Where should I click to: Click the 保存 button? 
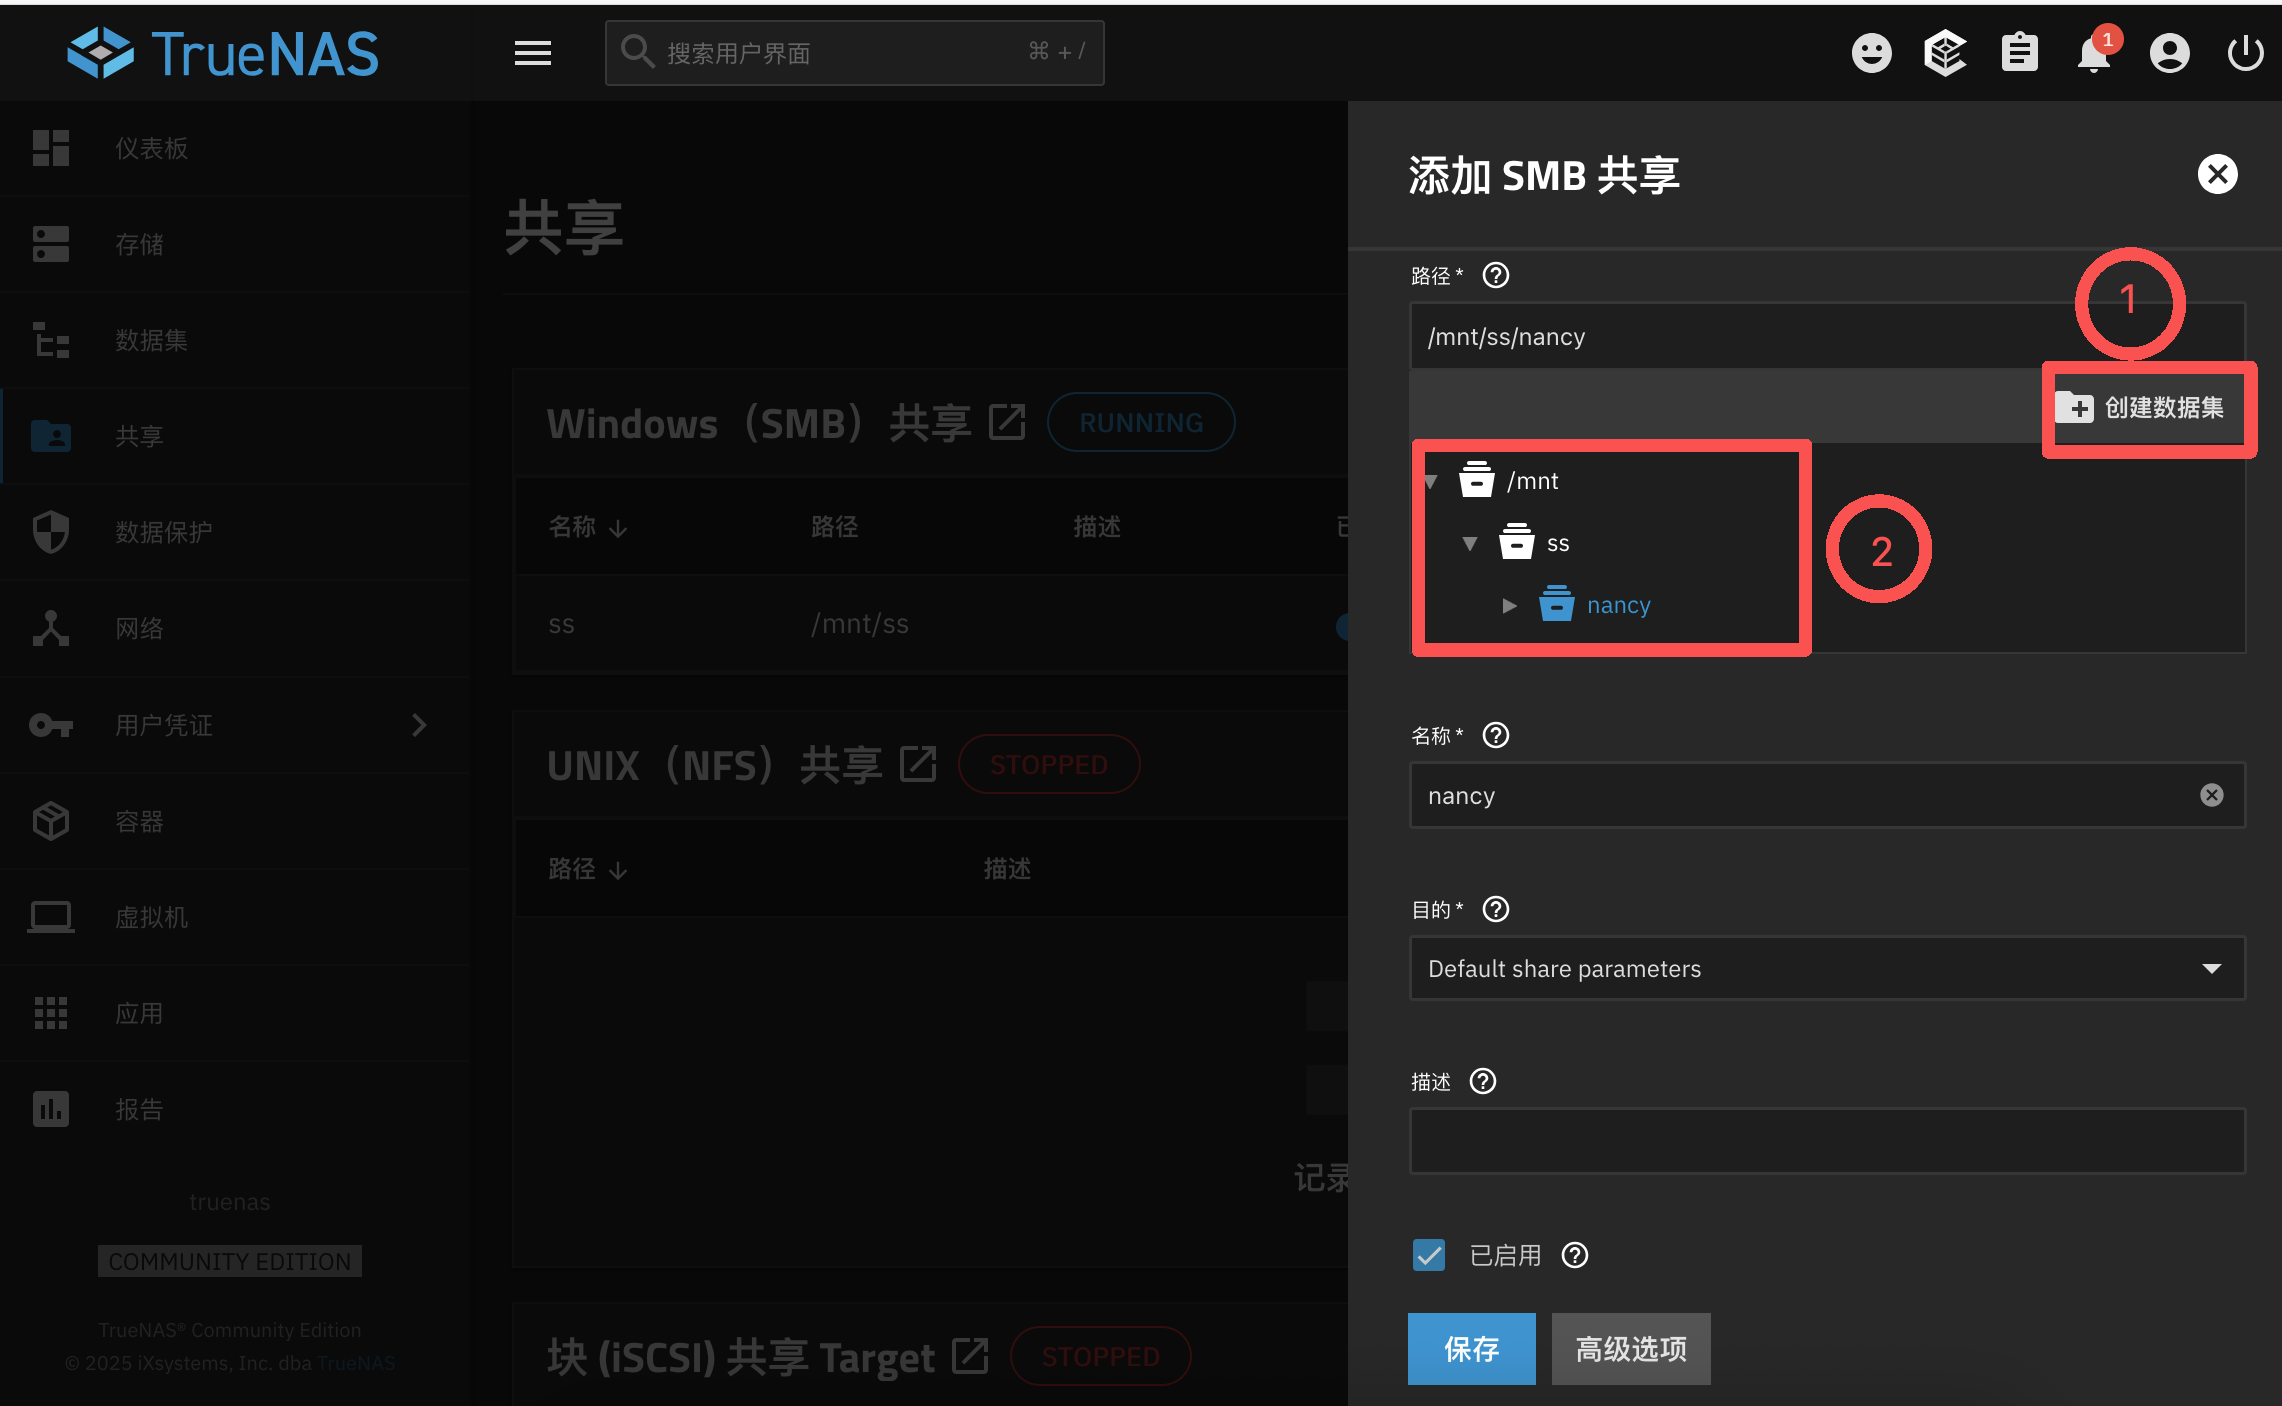click(1471, 1349)
